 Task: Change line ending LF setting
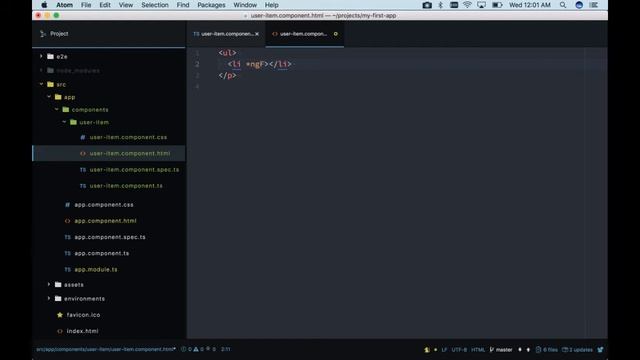pyautogui.click(x=444, y=350)
